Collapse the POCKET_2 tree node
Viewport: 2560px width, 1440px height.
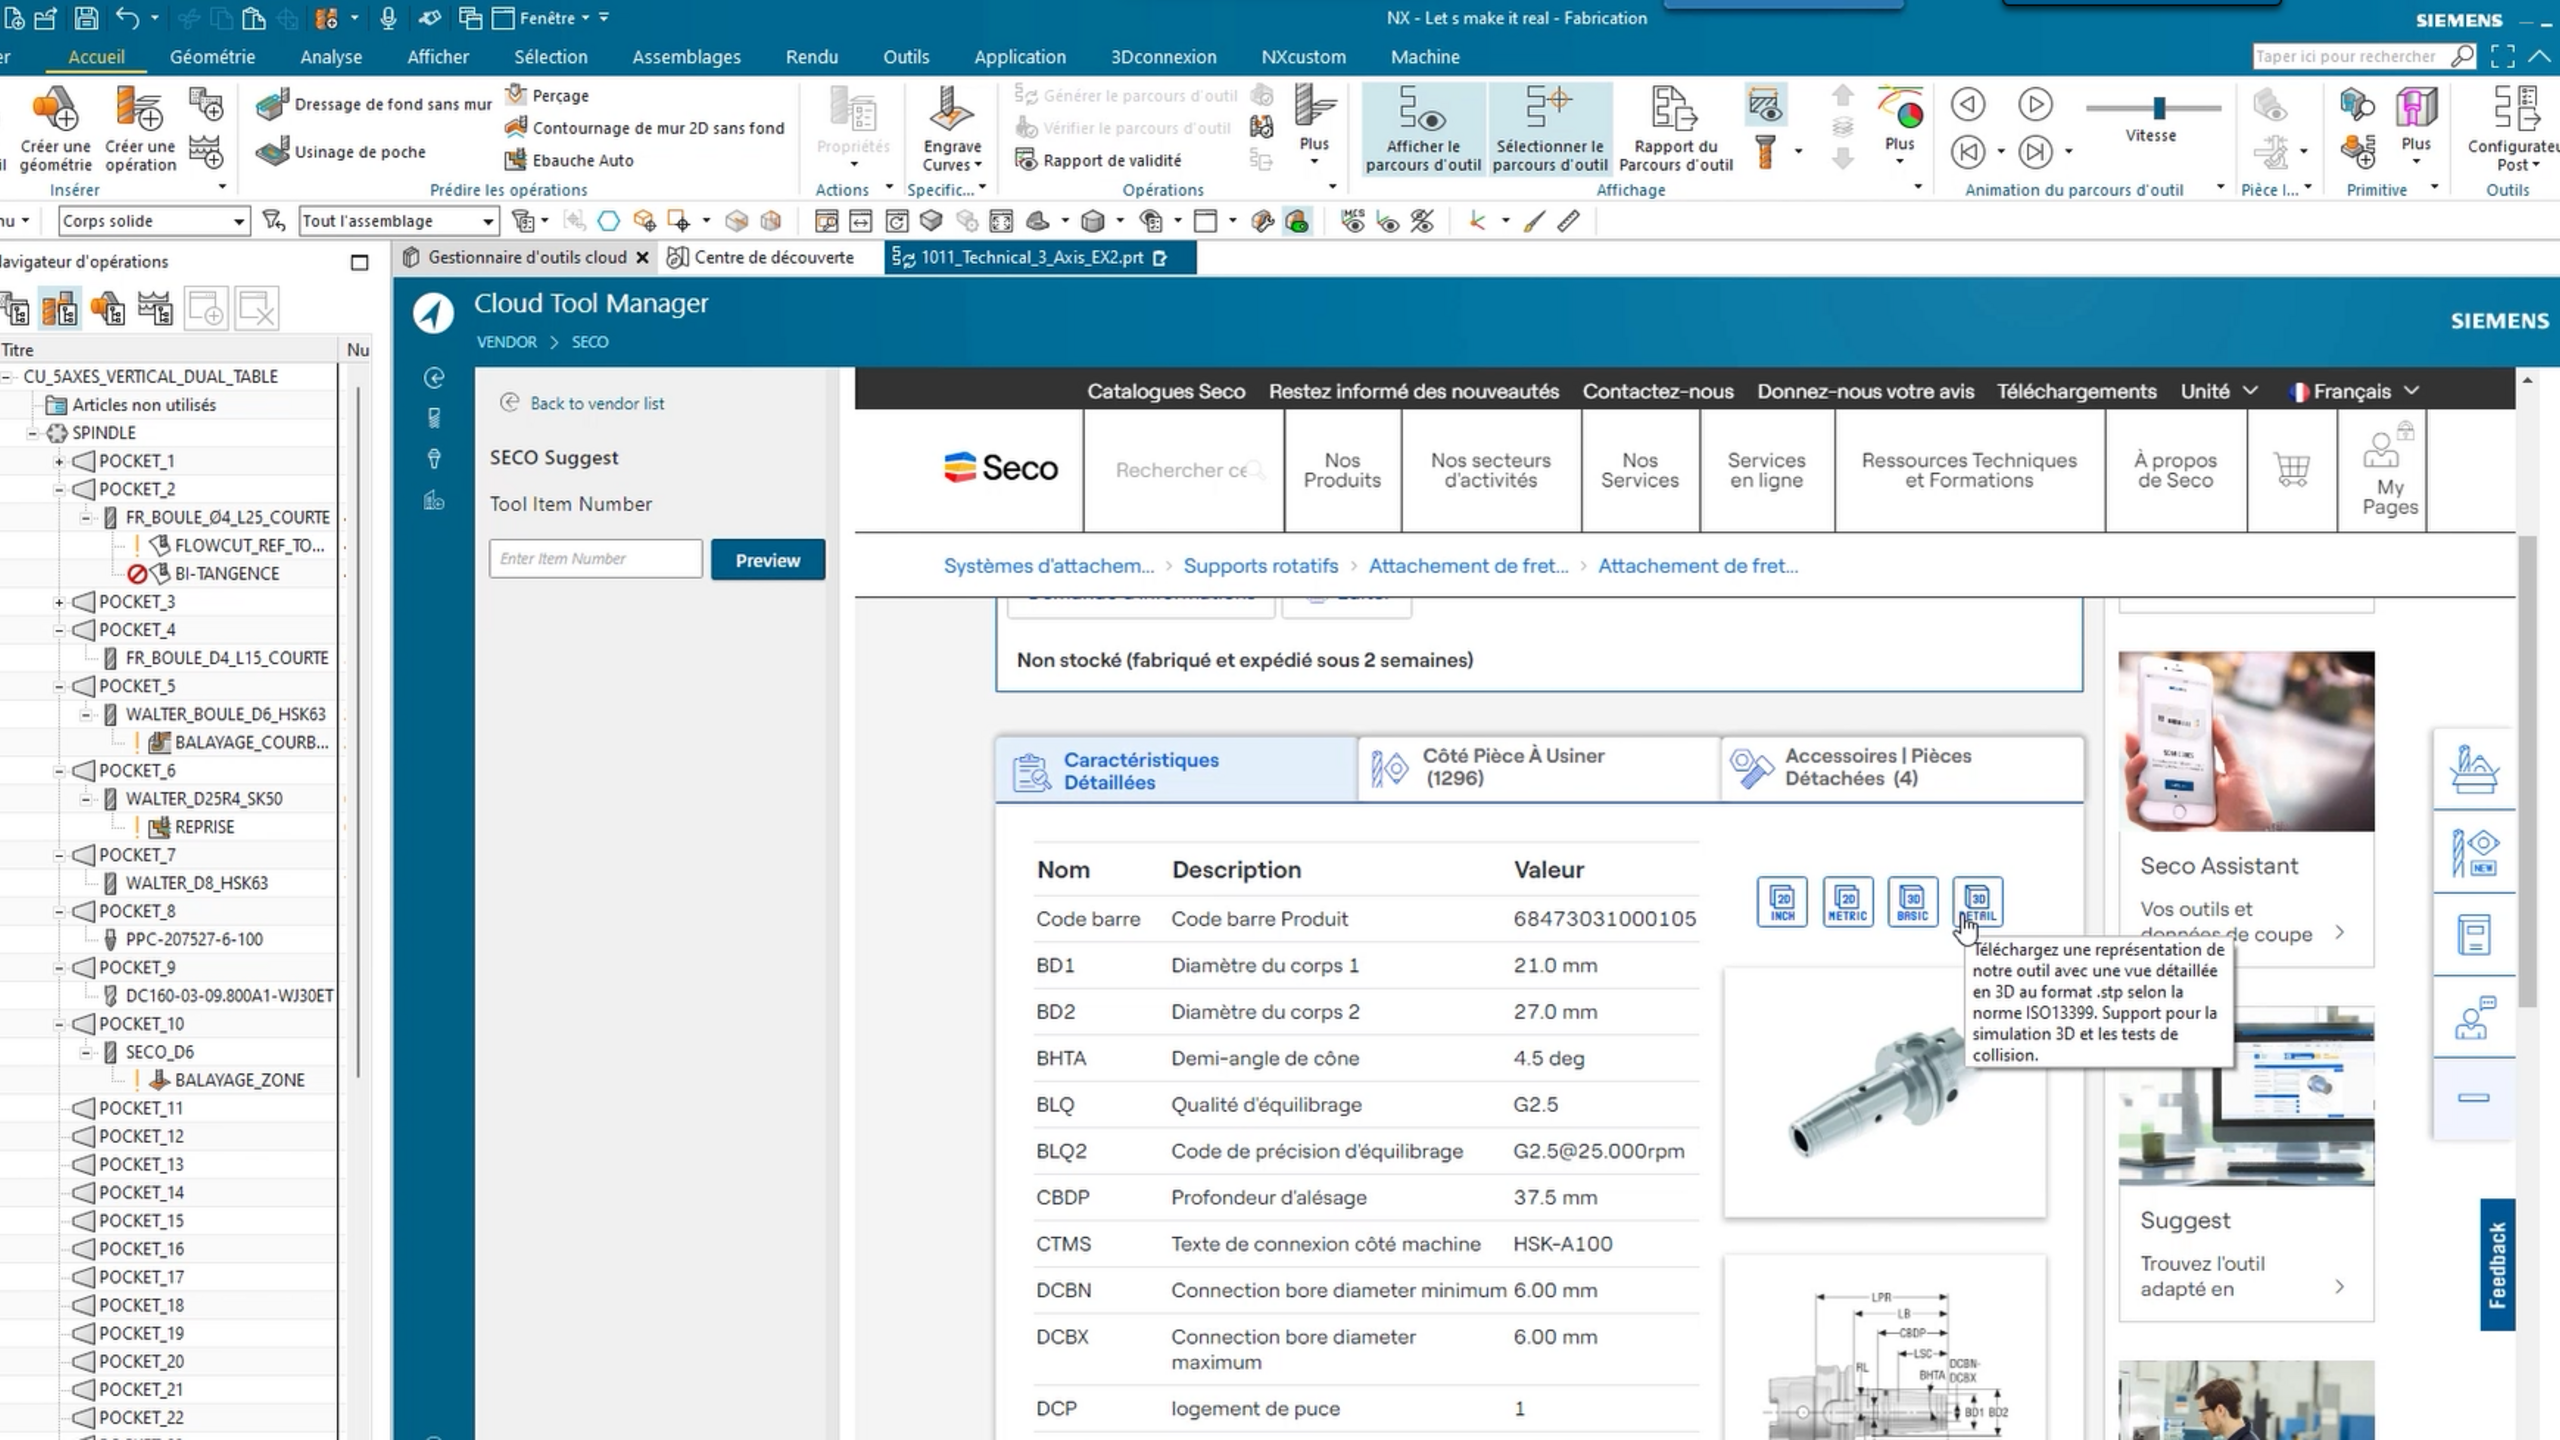59,489
